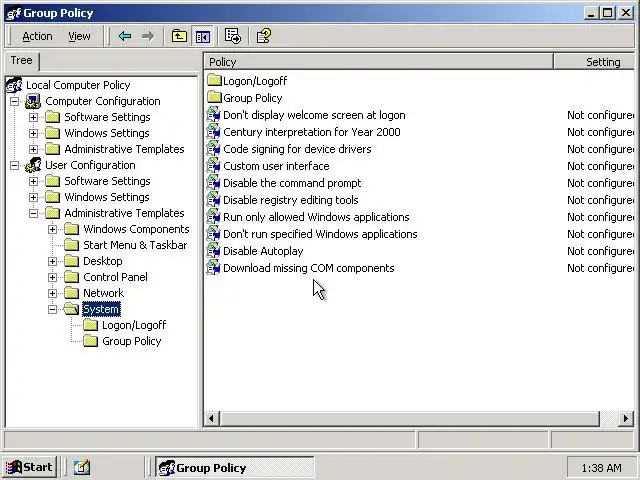
Task: Click the Export List toolbar icon
Action: click(233, 36)
